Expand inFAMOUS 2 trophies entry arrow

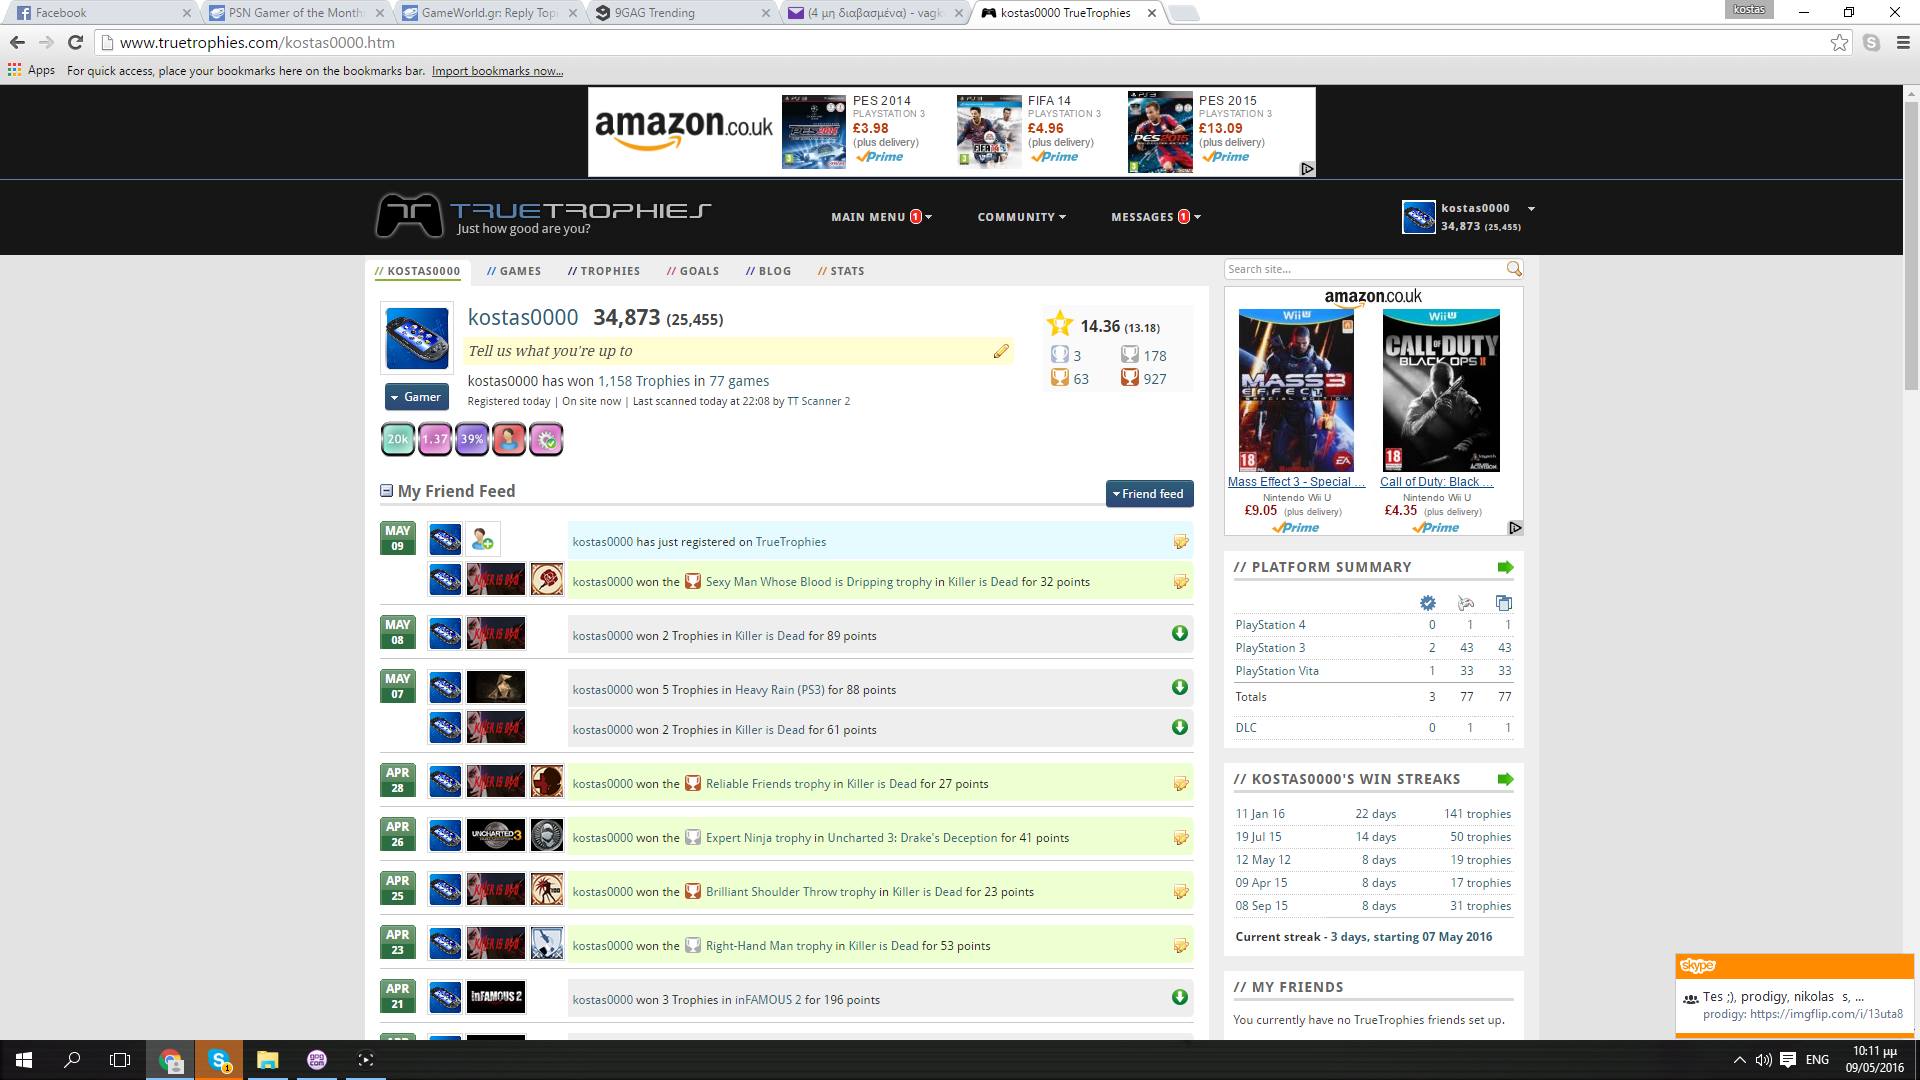click(1180, 998)
